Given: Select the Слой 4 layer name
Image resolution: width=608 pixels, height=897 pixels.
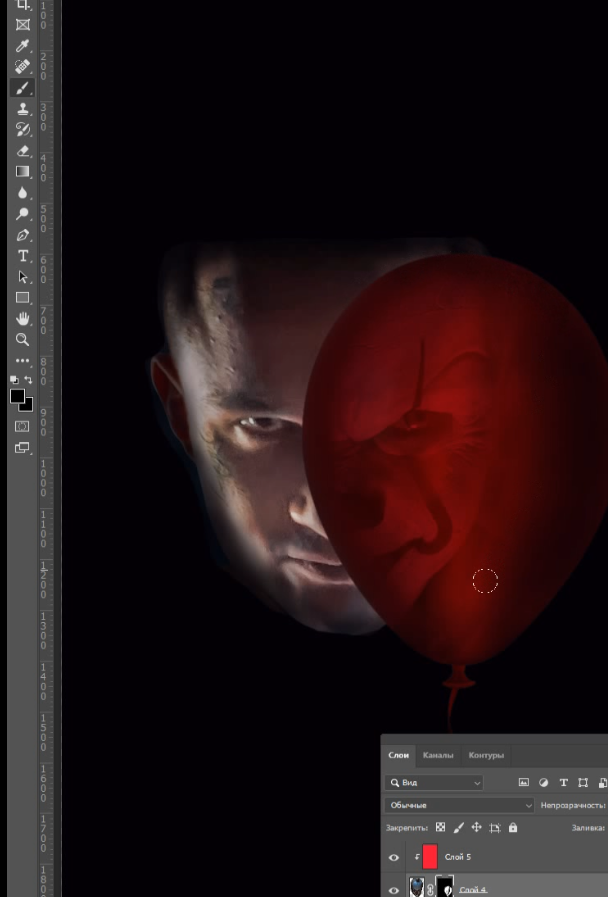Looking at the screenshot, I should 472,890.
